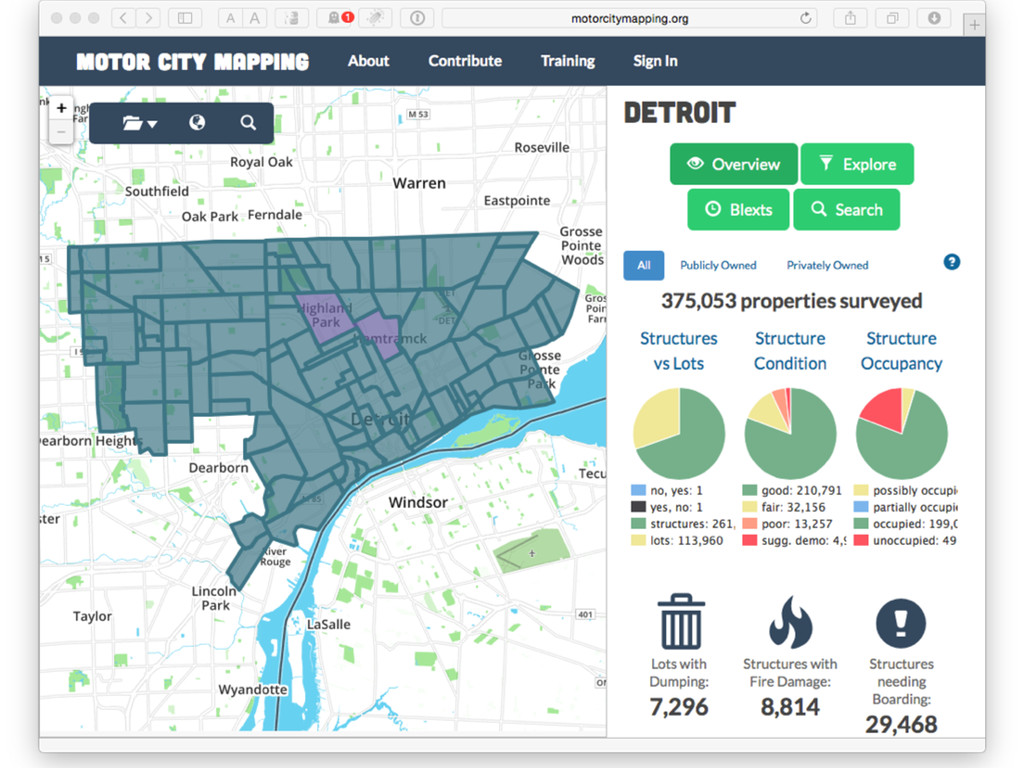Image resolution: width=1024 pixels, height=768 pixels.
Task: Click the Motor City Mapping logo
Action: click(193, 61)
